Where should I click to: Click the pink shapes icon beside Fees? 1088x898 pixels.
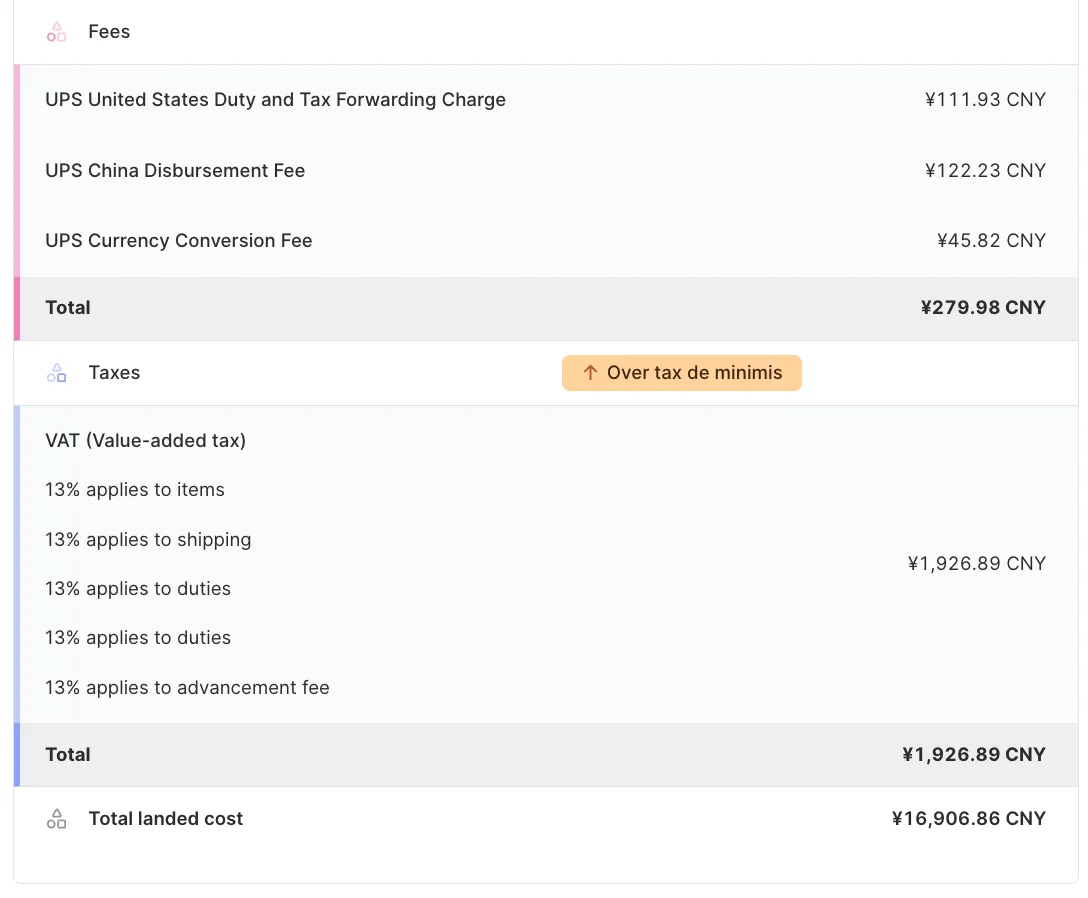click(x=56, y=31)
